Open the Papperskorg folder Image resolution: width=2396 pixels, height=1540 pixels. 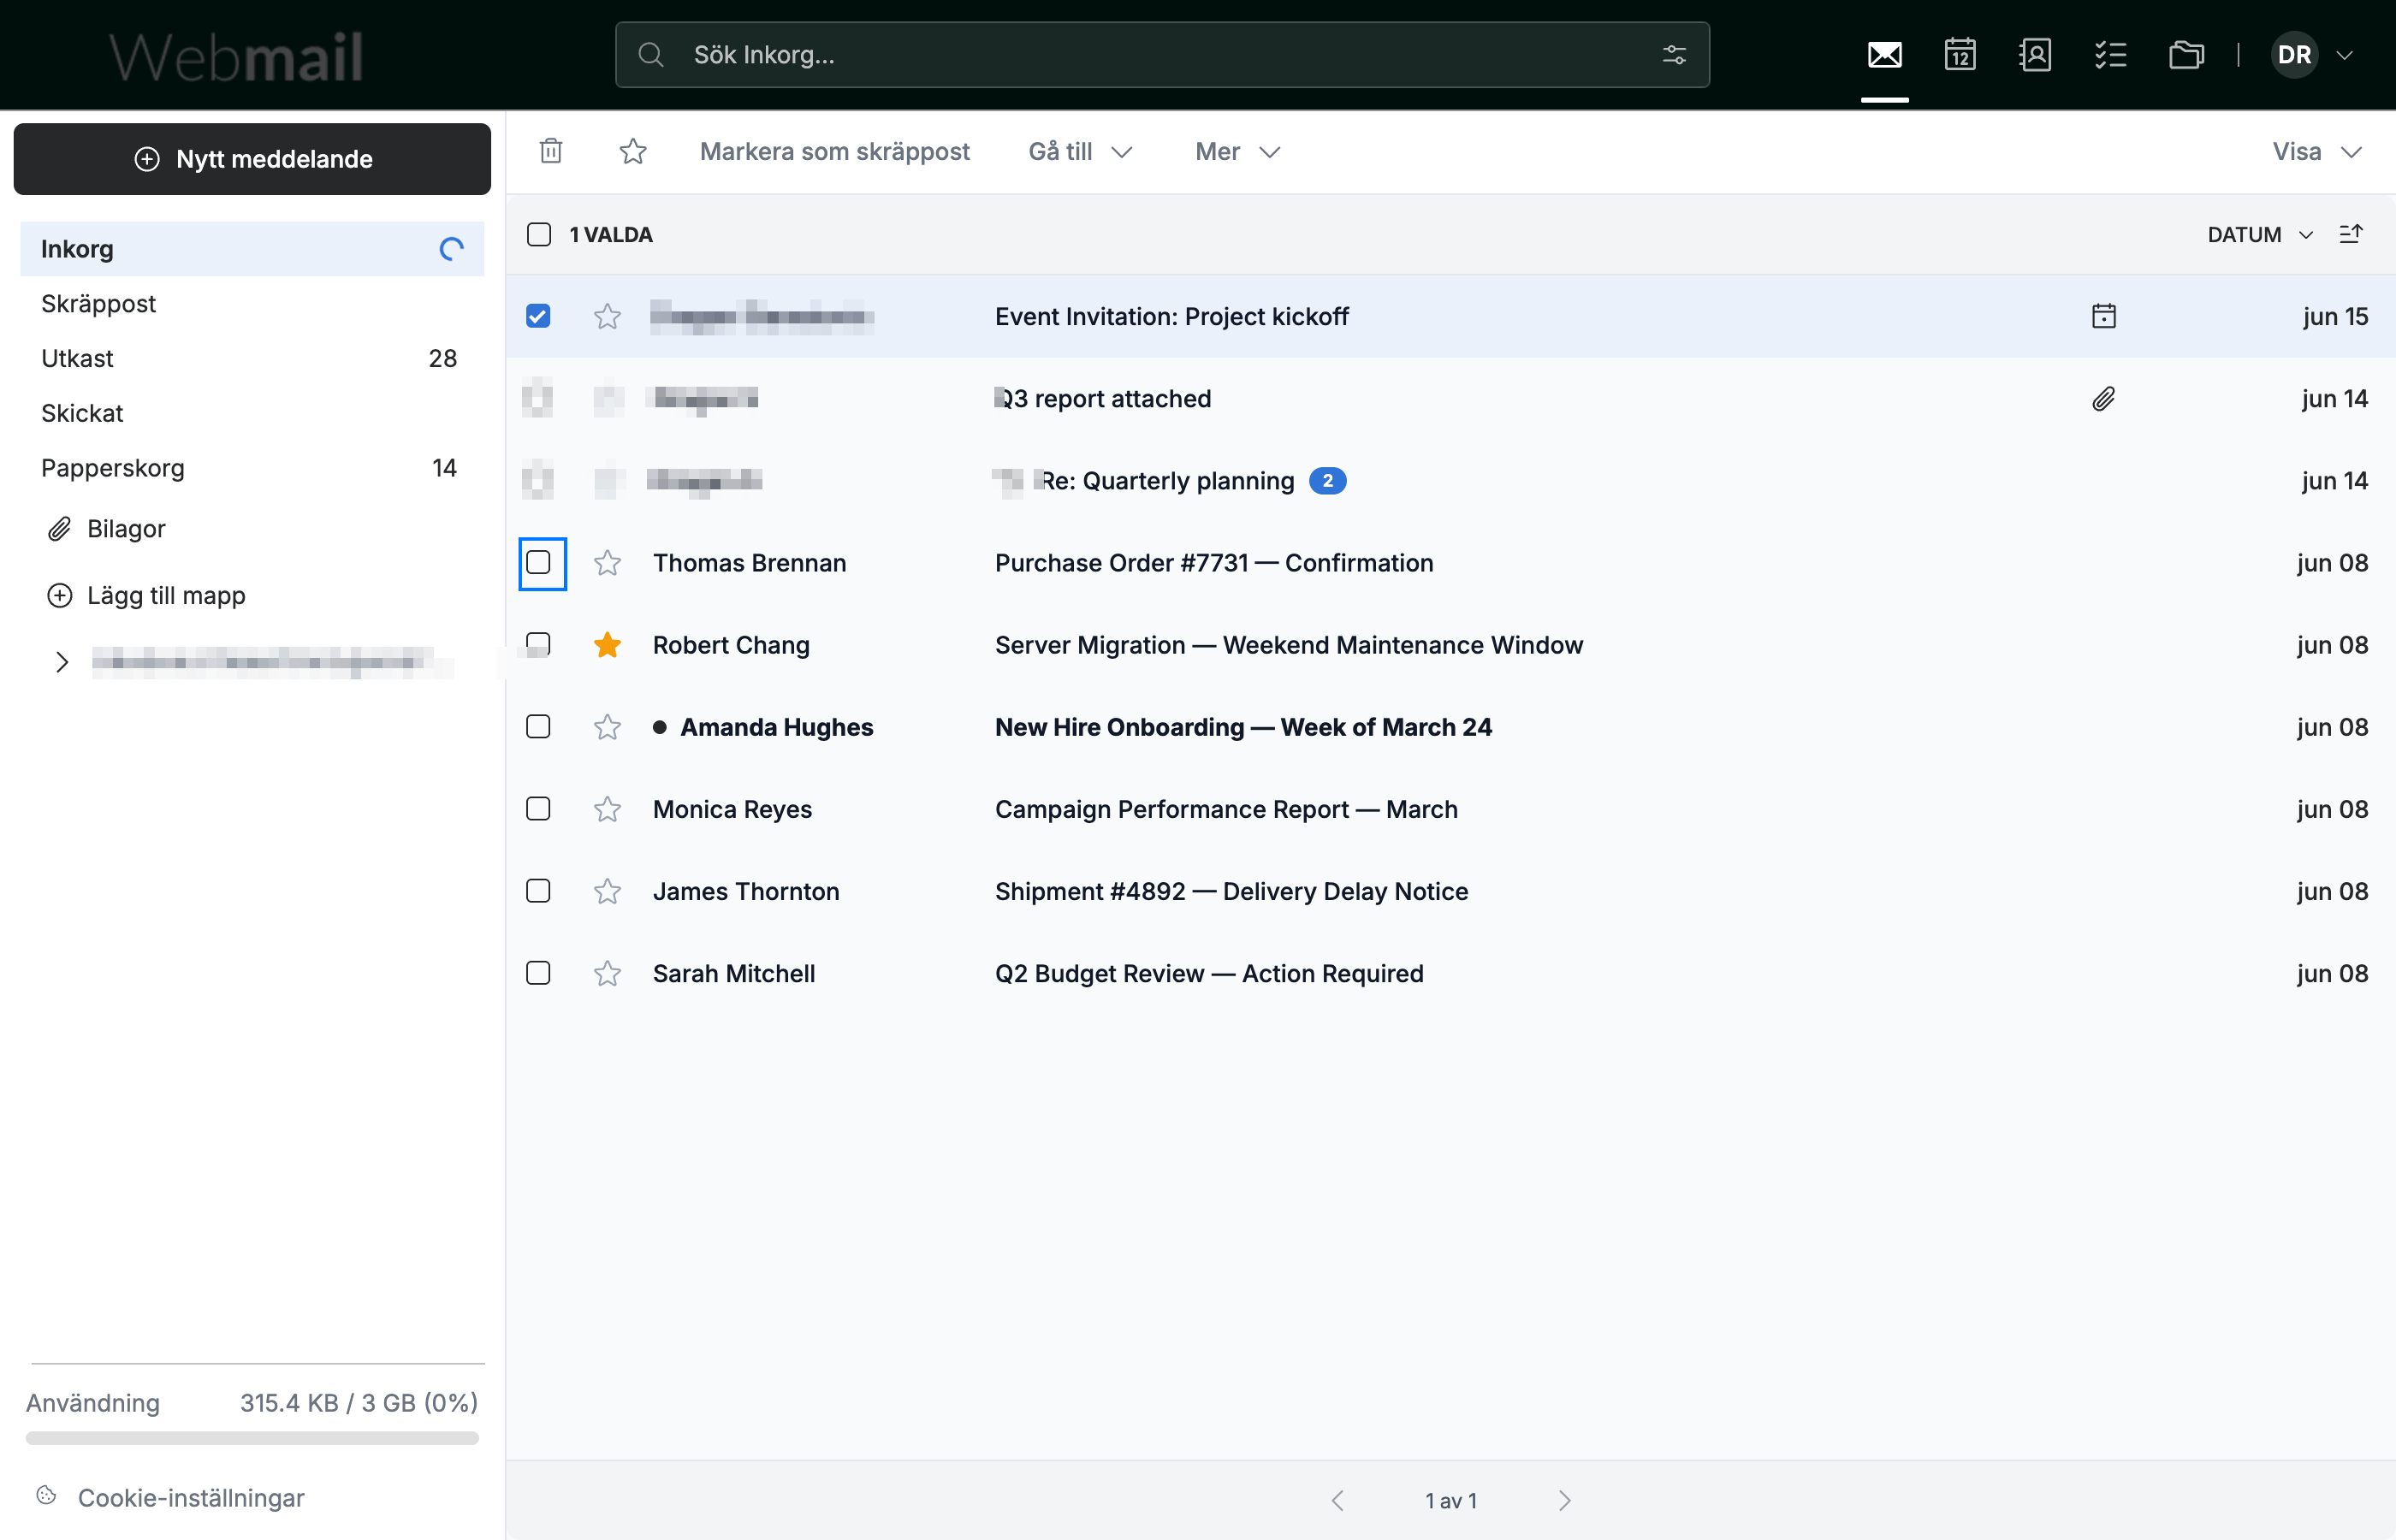[252, 468]
